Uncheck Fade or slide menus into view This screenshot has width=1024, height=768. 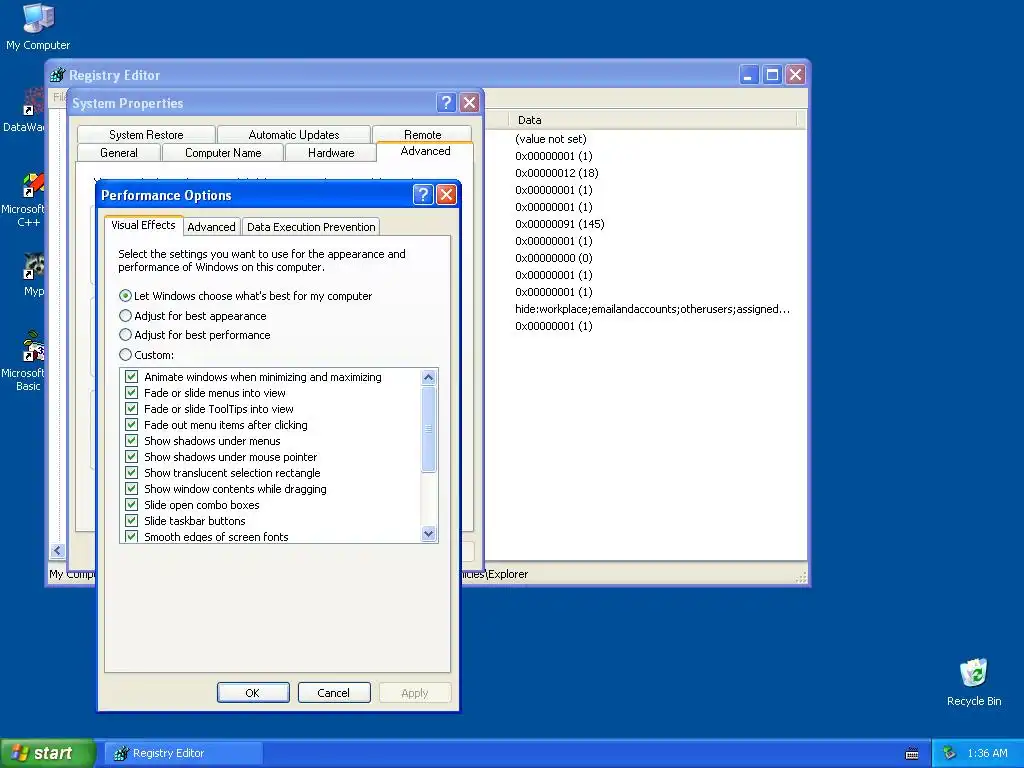click(x=131, y=392)
